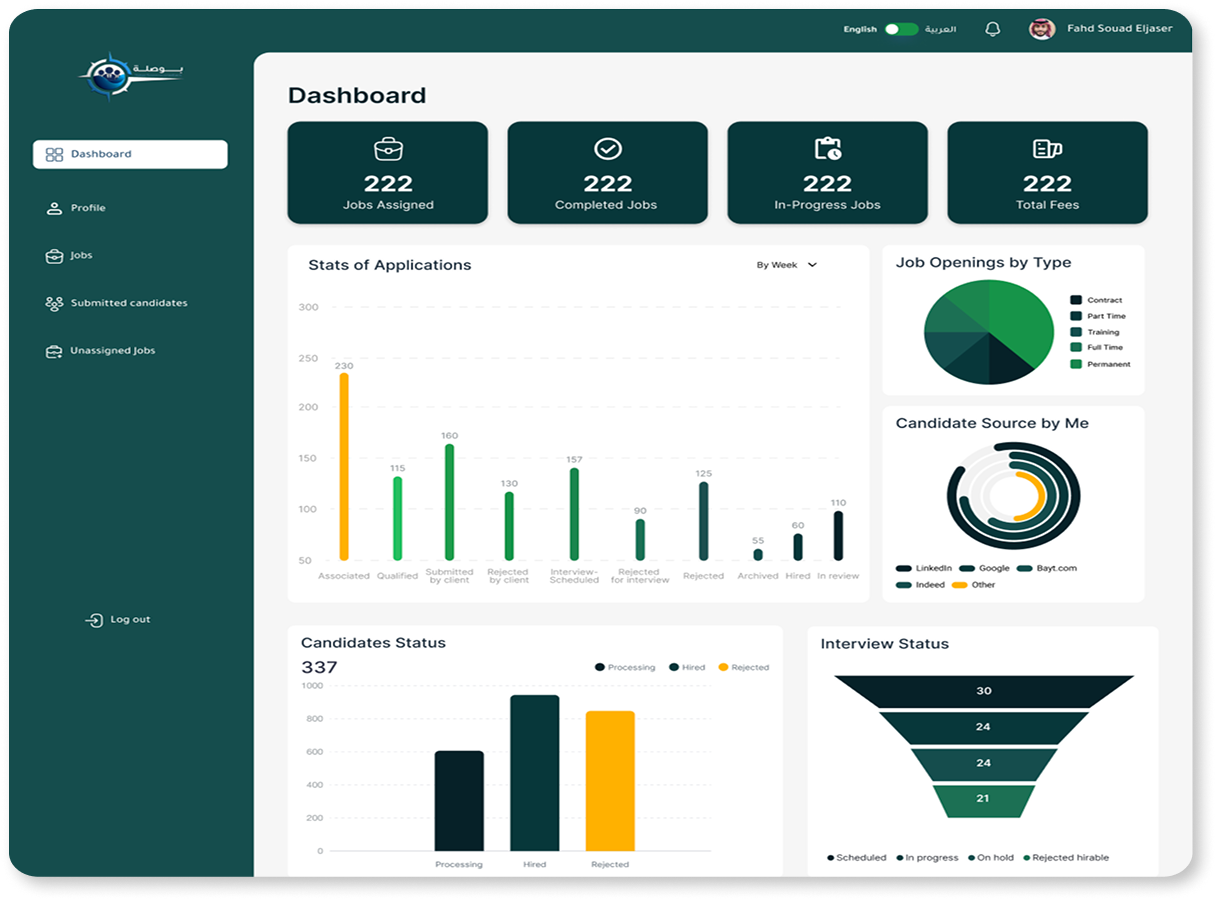Open notifications bell icon
Viewport: 1217px width, 901px height.
tap(992, 29)
